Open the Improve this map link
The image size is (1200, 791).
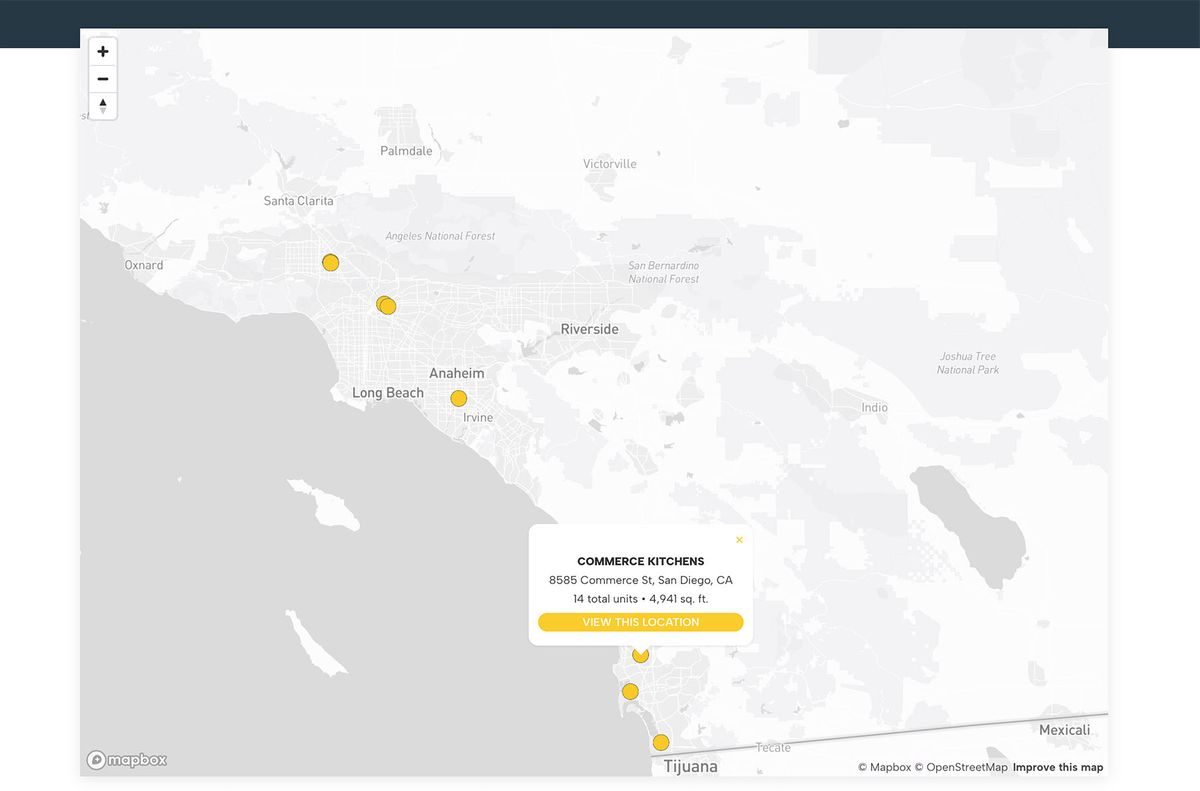tap(1058, 767)
